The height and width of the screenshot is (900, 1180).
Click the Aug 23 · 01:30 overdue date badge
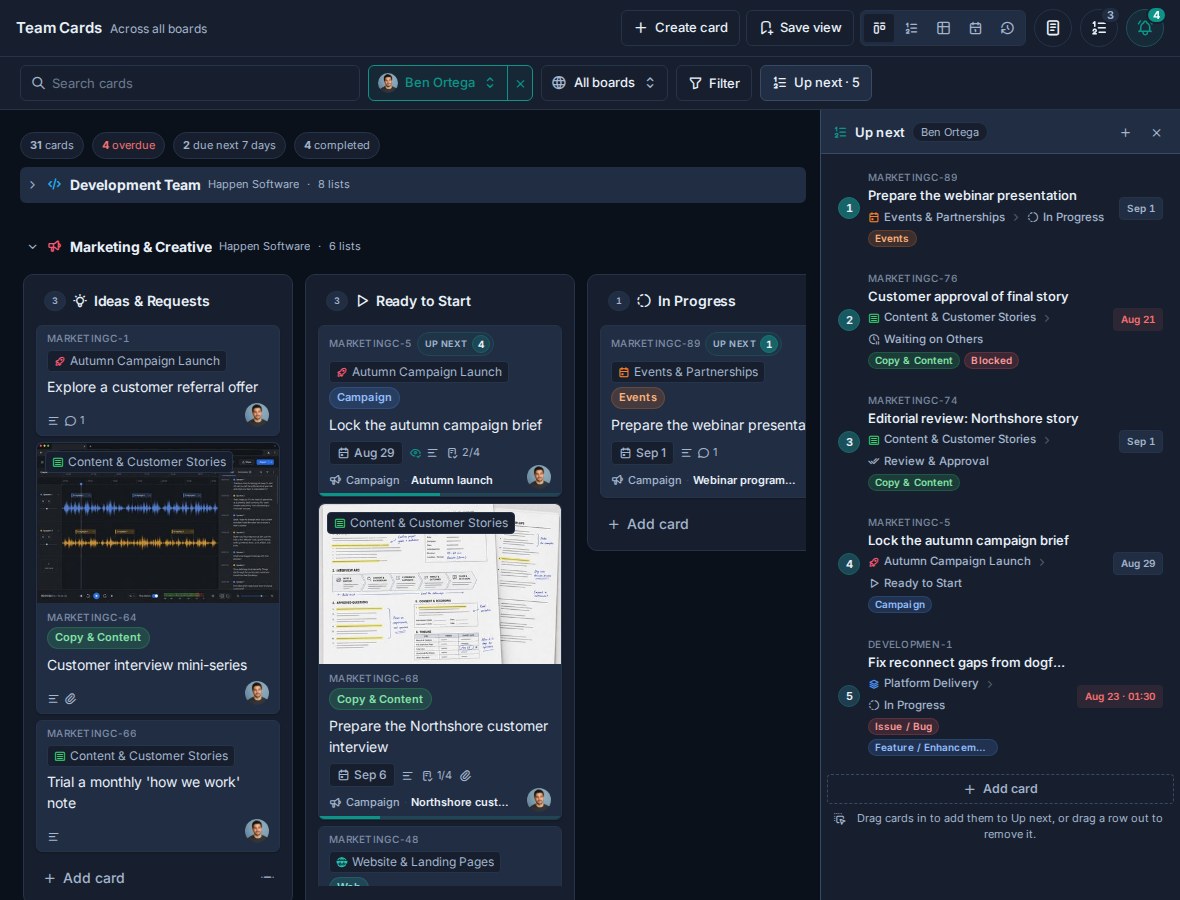(x=1120, y=697)
